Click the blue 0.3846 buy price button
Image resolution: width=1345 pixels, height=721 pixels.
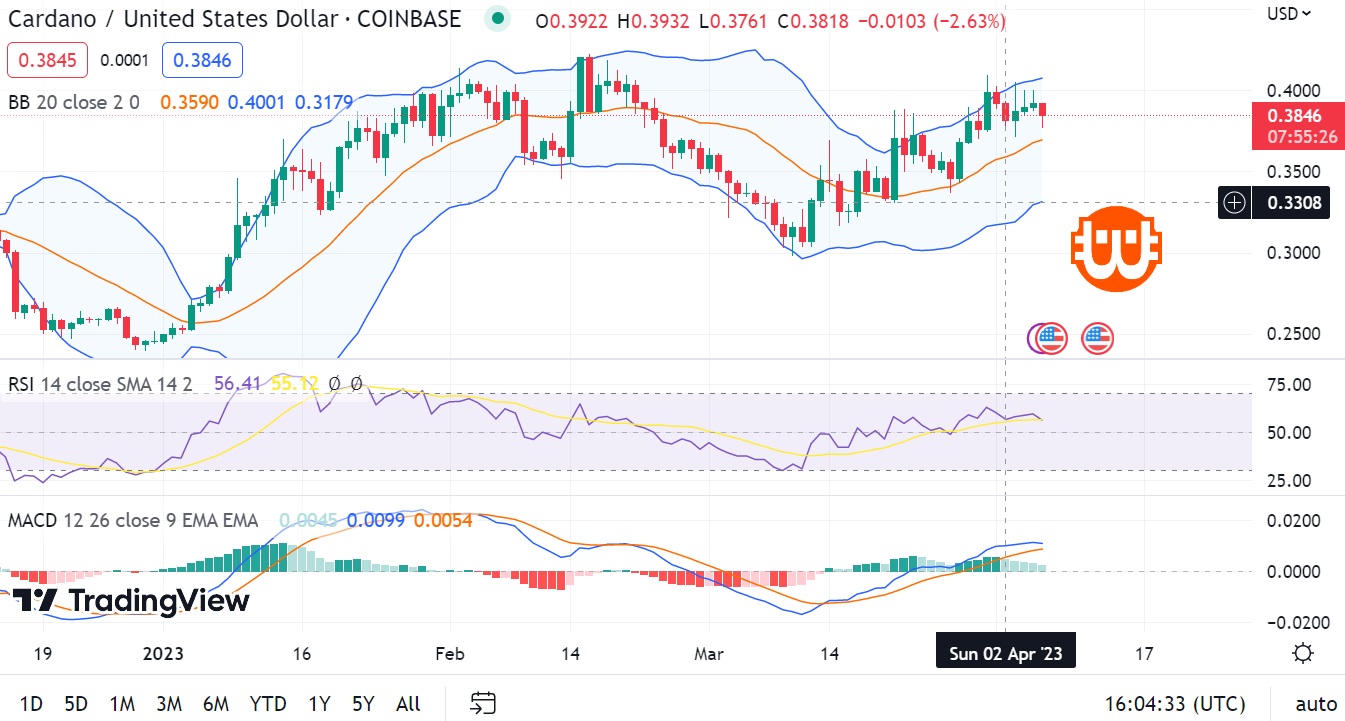tap(202, 61)
